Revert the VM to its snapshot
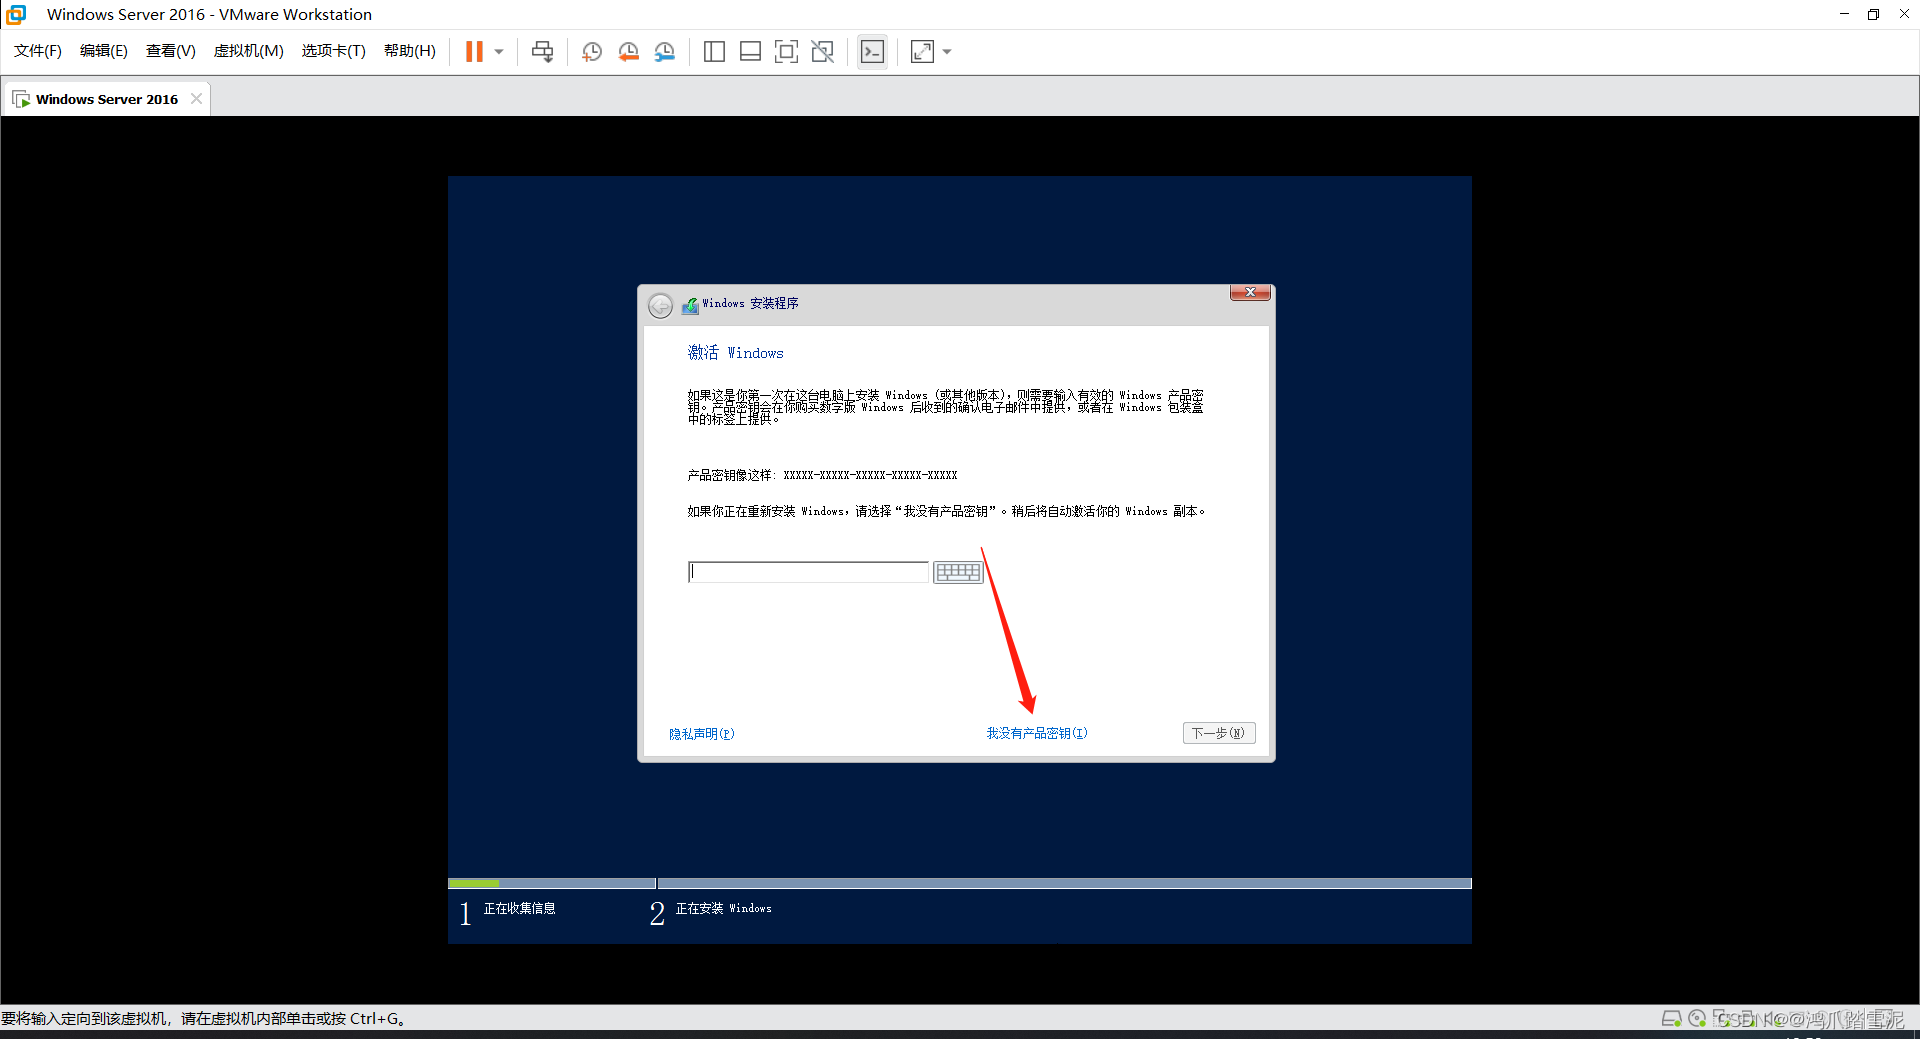The height and width of the screenshot is (1039, 1920). 628,51
